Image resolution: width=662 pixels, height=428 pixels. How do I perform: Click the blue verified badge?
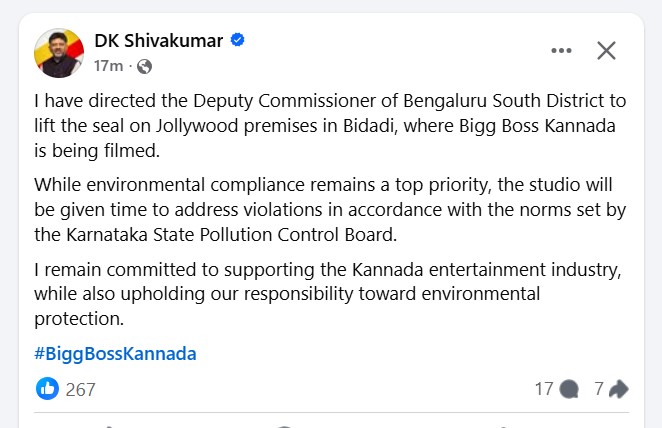click(x=238, y=41)
